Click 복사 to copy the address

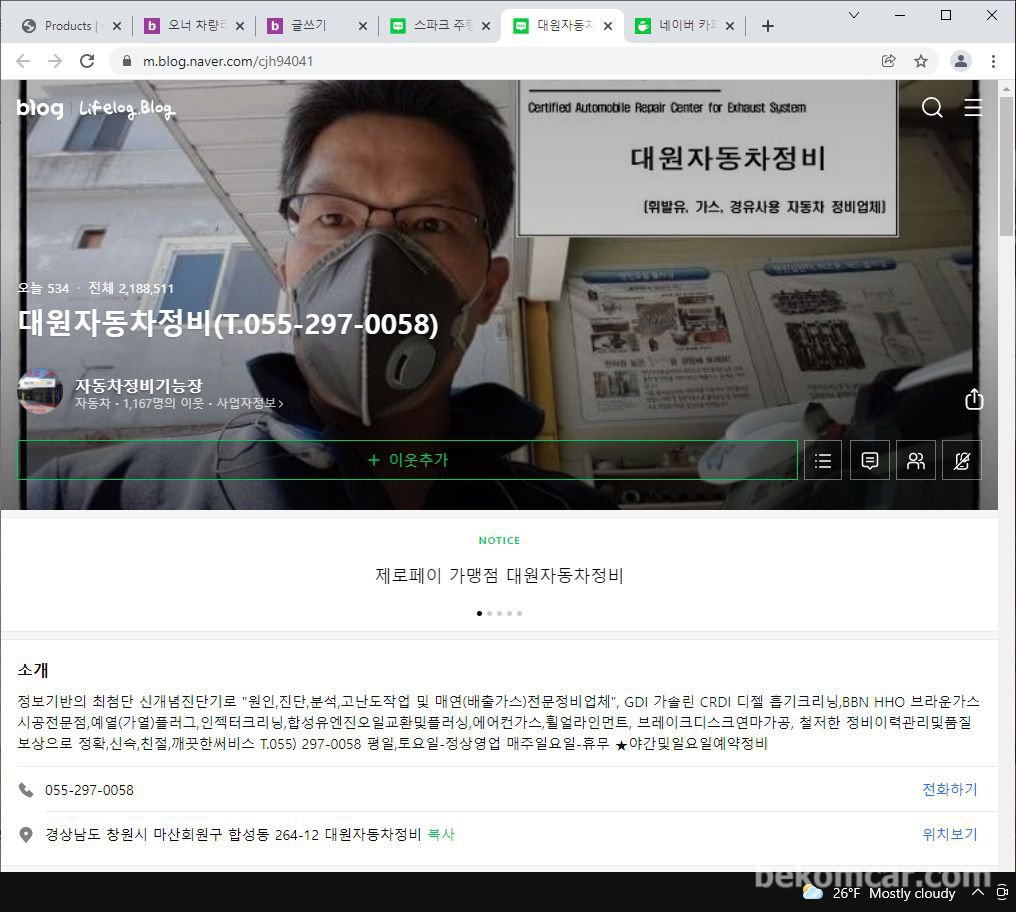pyautogui.click(x=441, y=834)
